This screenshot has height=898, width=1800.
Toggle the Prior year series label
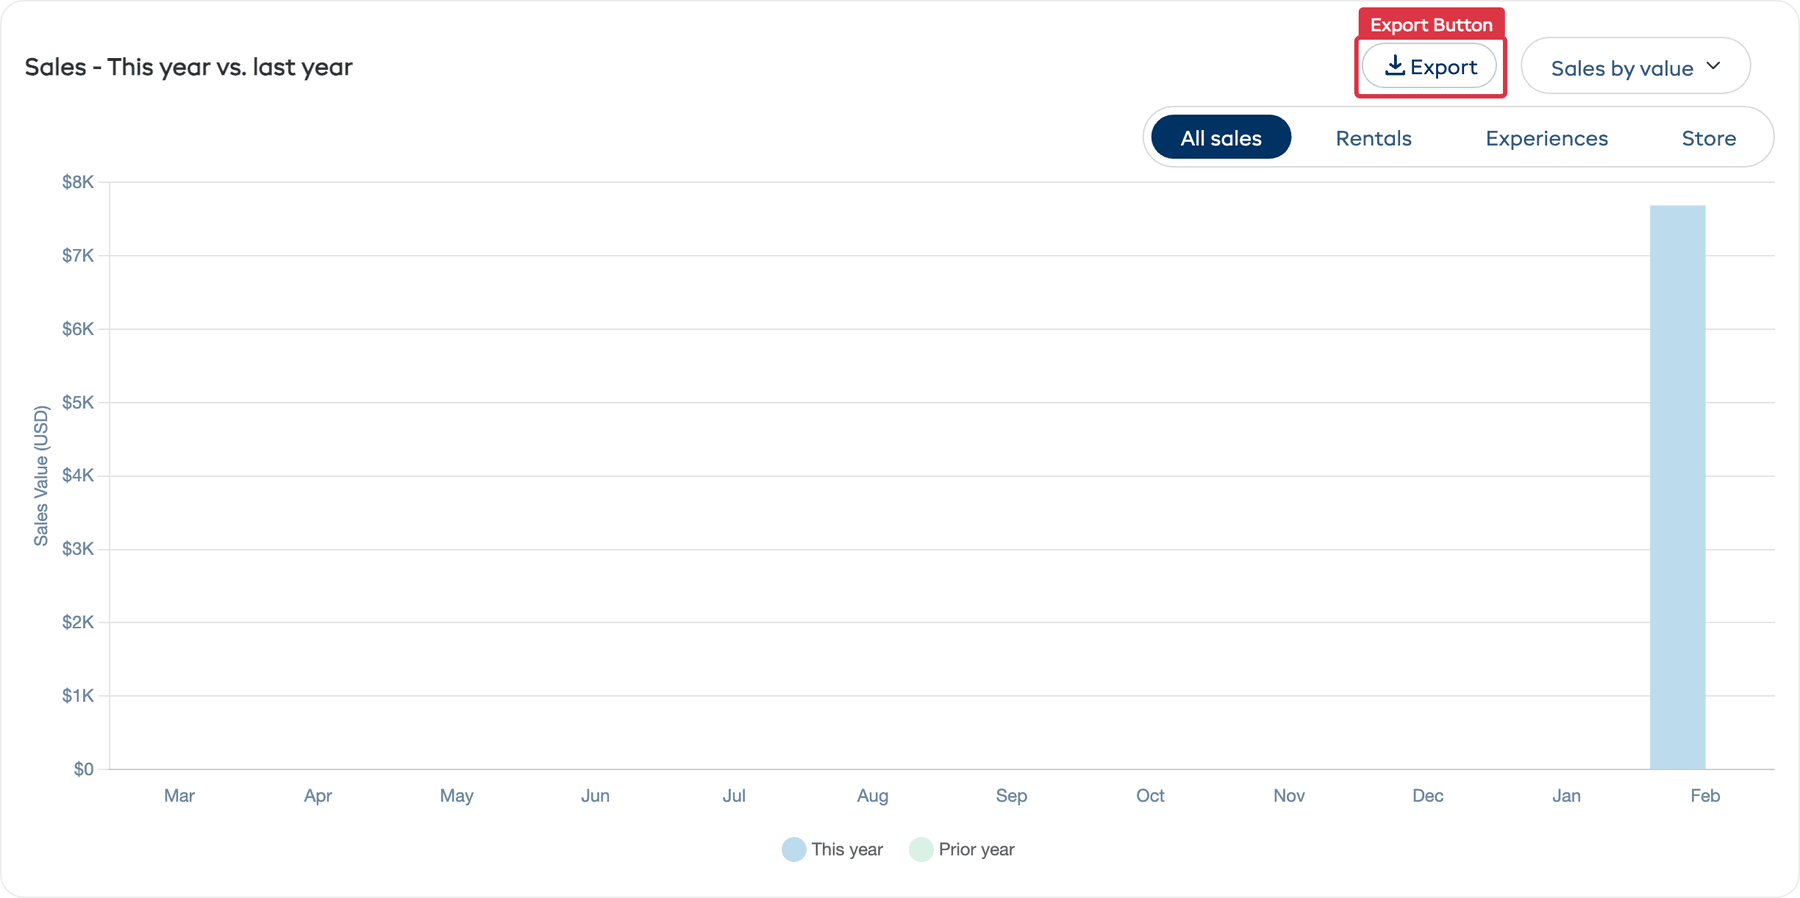976,850
